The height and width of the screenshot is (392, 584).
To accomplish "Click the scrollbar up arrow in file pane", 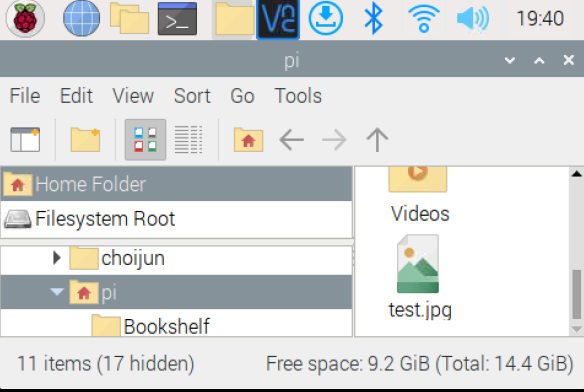I will point(576,173).
